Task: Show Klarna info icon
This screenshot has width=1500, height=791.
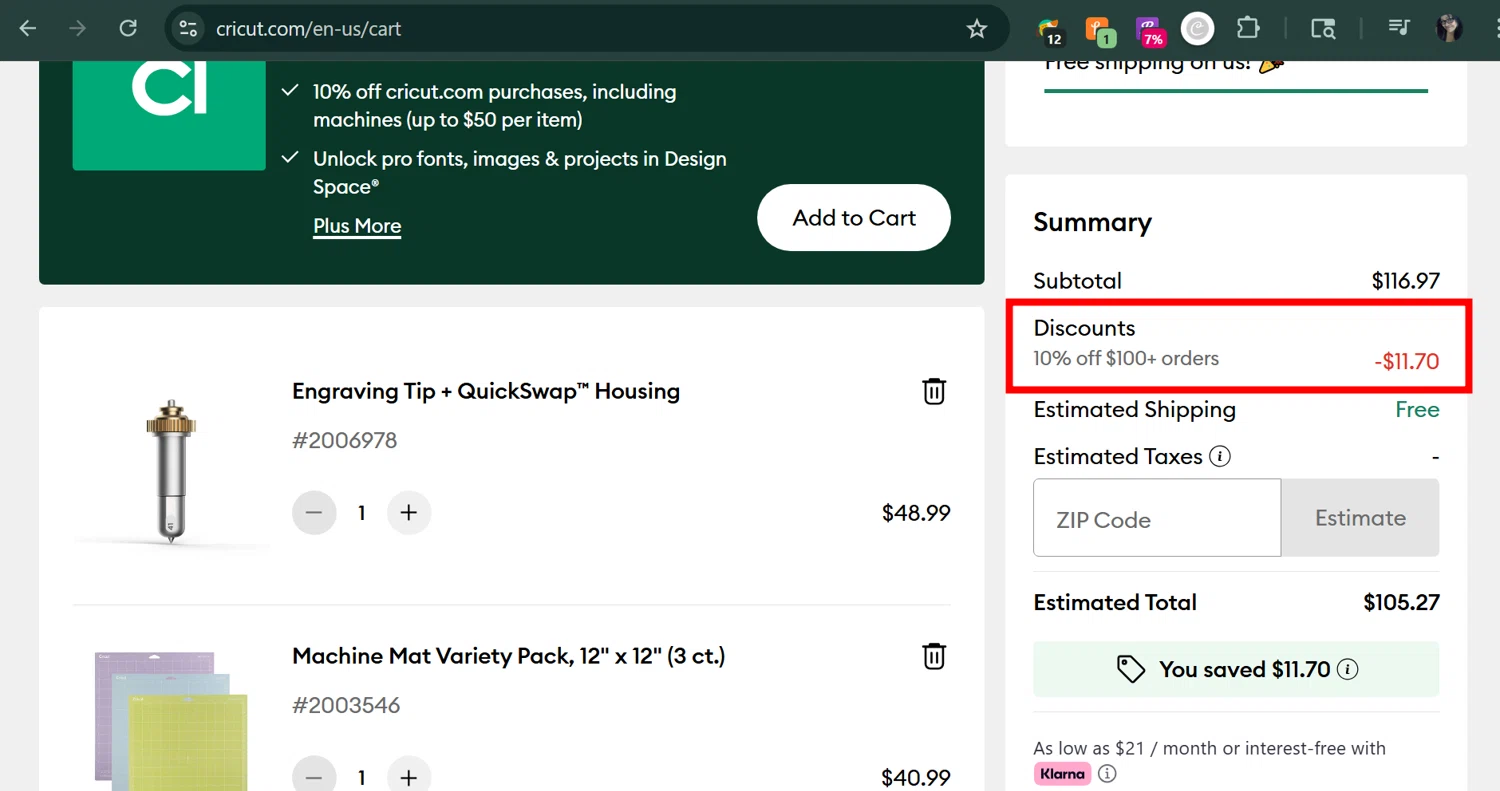Action: (x=1107, y=774)
